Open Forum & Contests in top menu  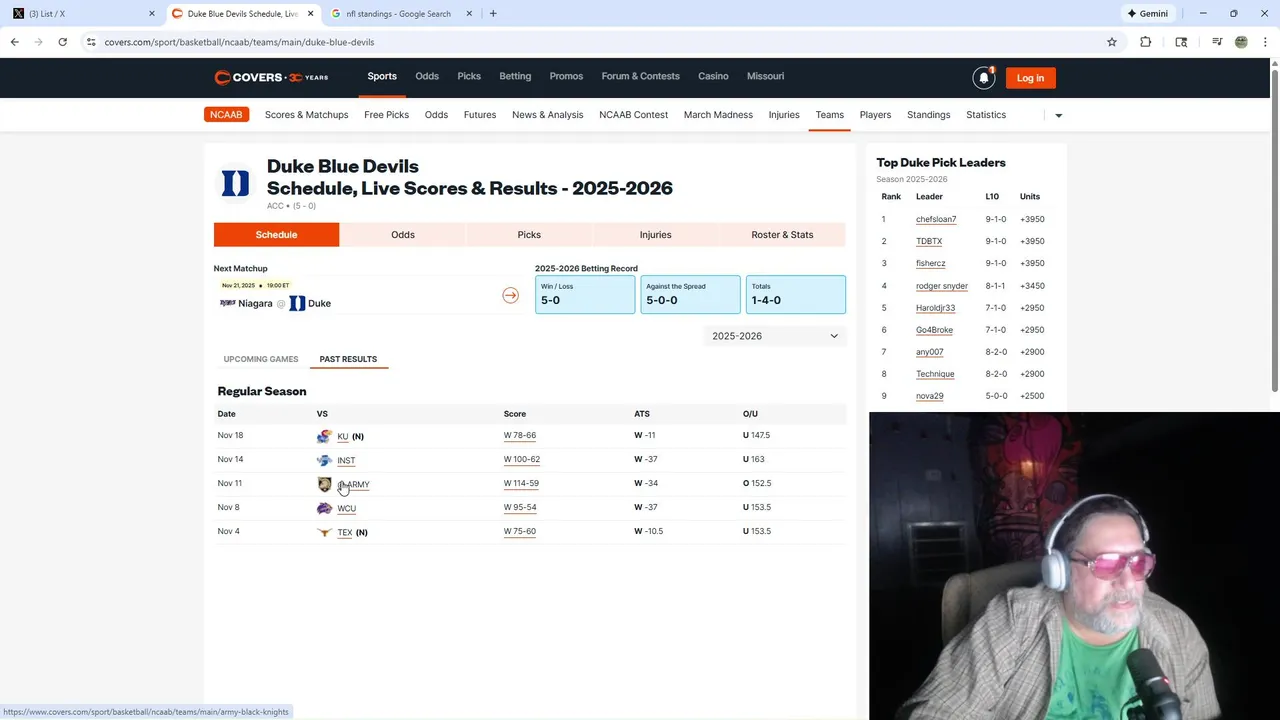tap(640, 76)
